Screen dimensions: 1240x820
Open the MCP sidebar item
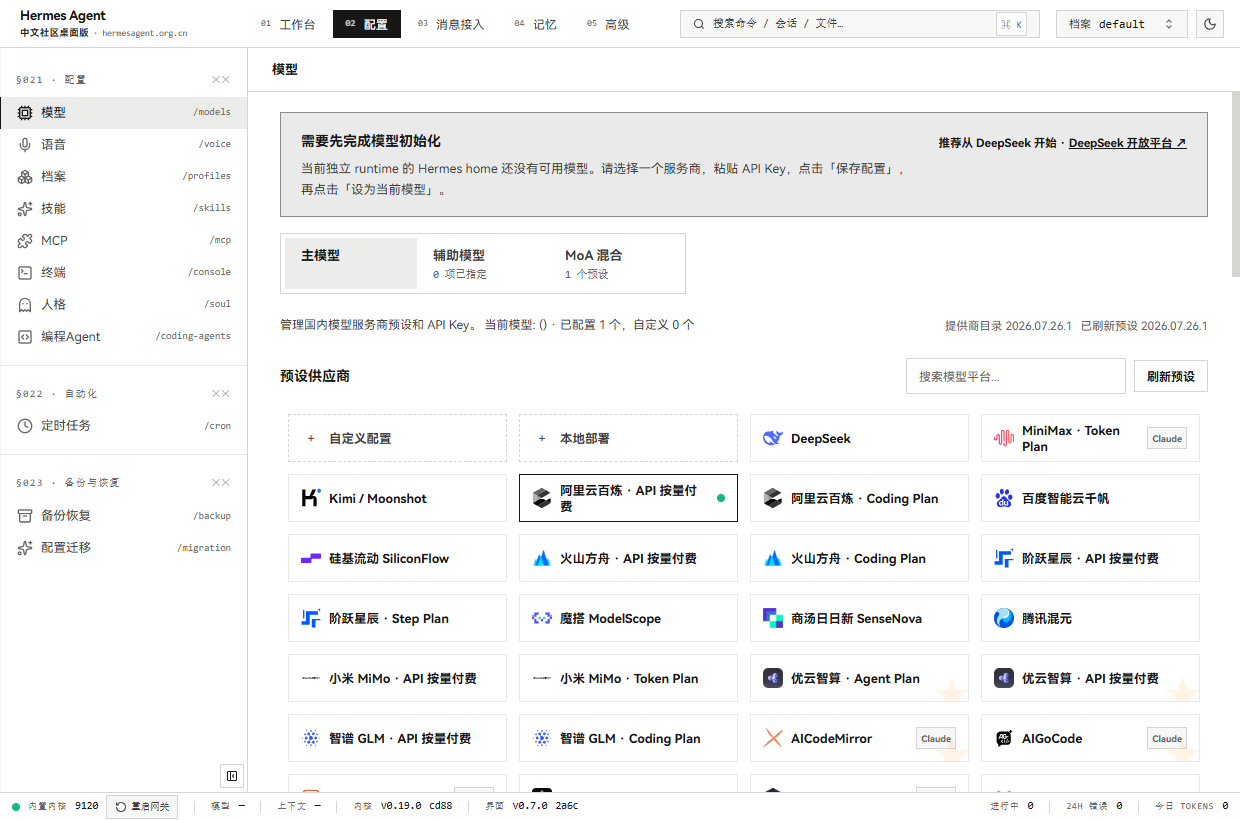click(x=124, y=241)
